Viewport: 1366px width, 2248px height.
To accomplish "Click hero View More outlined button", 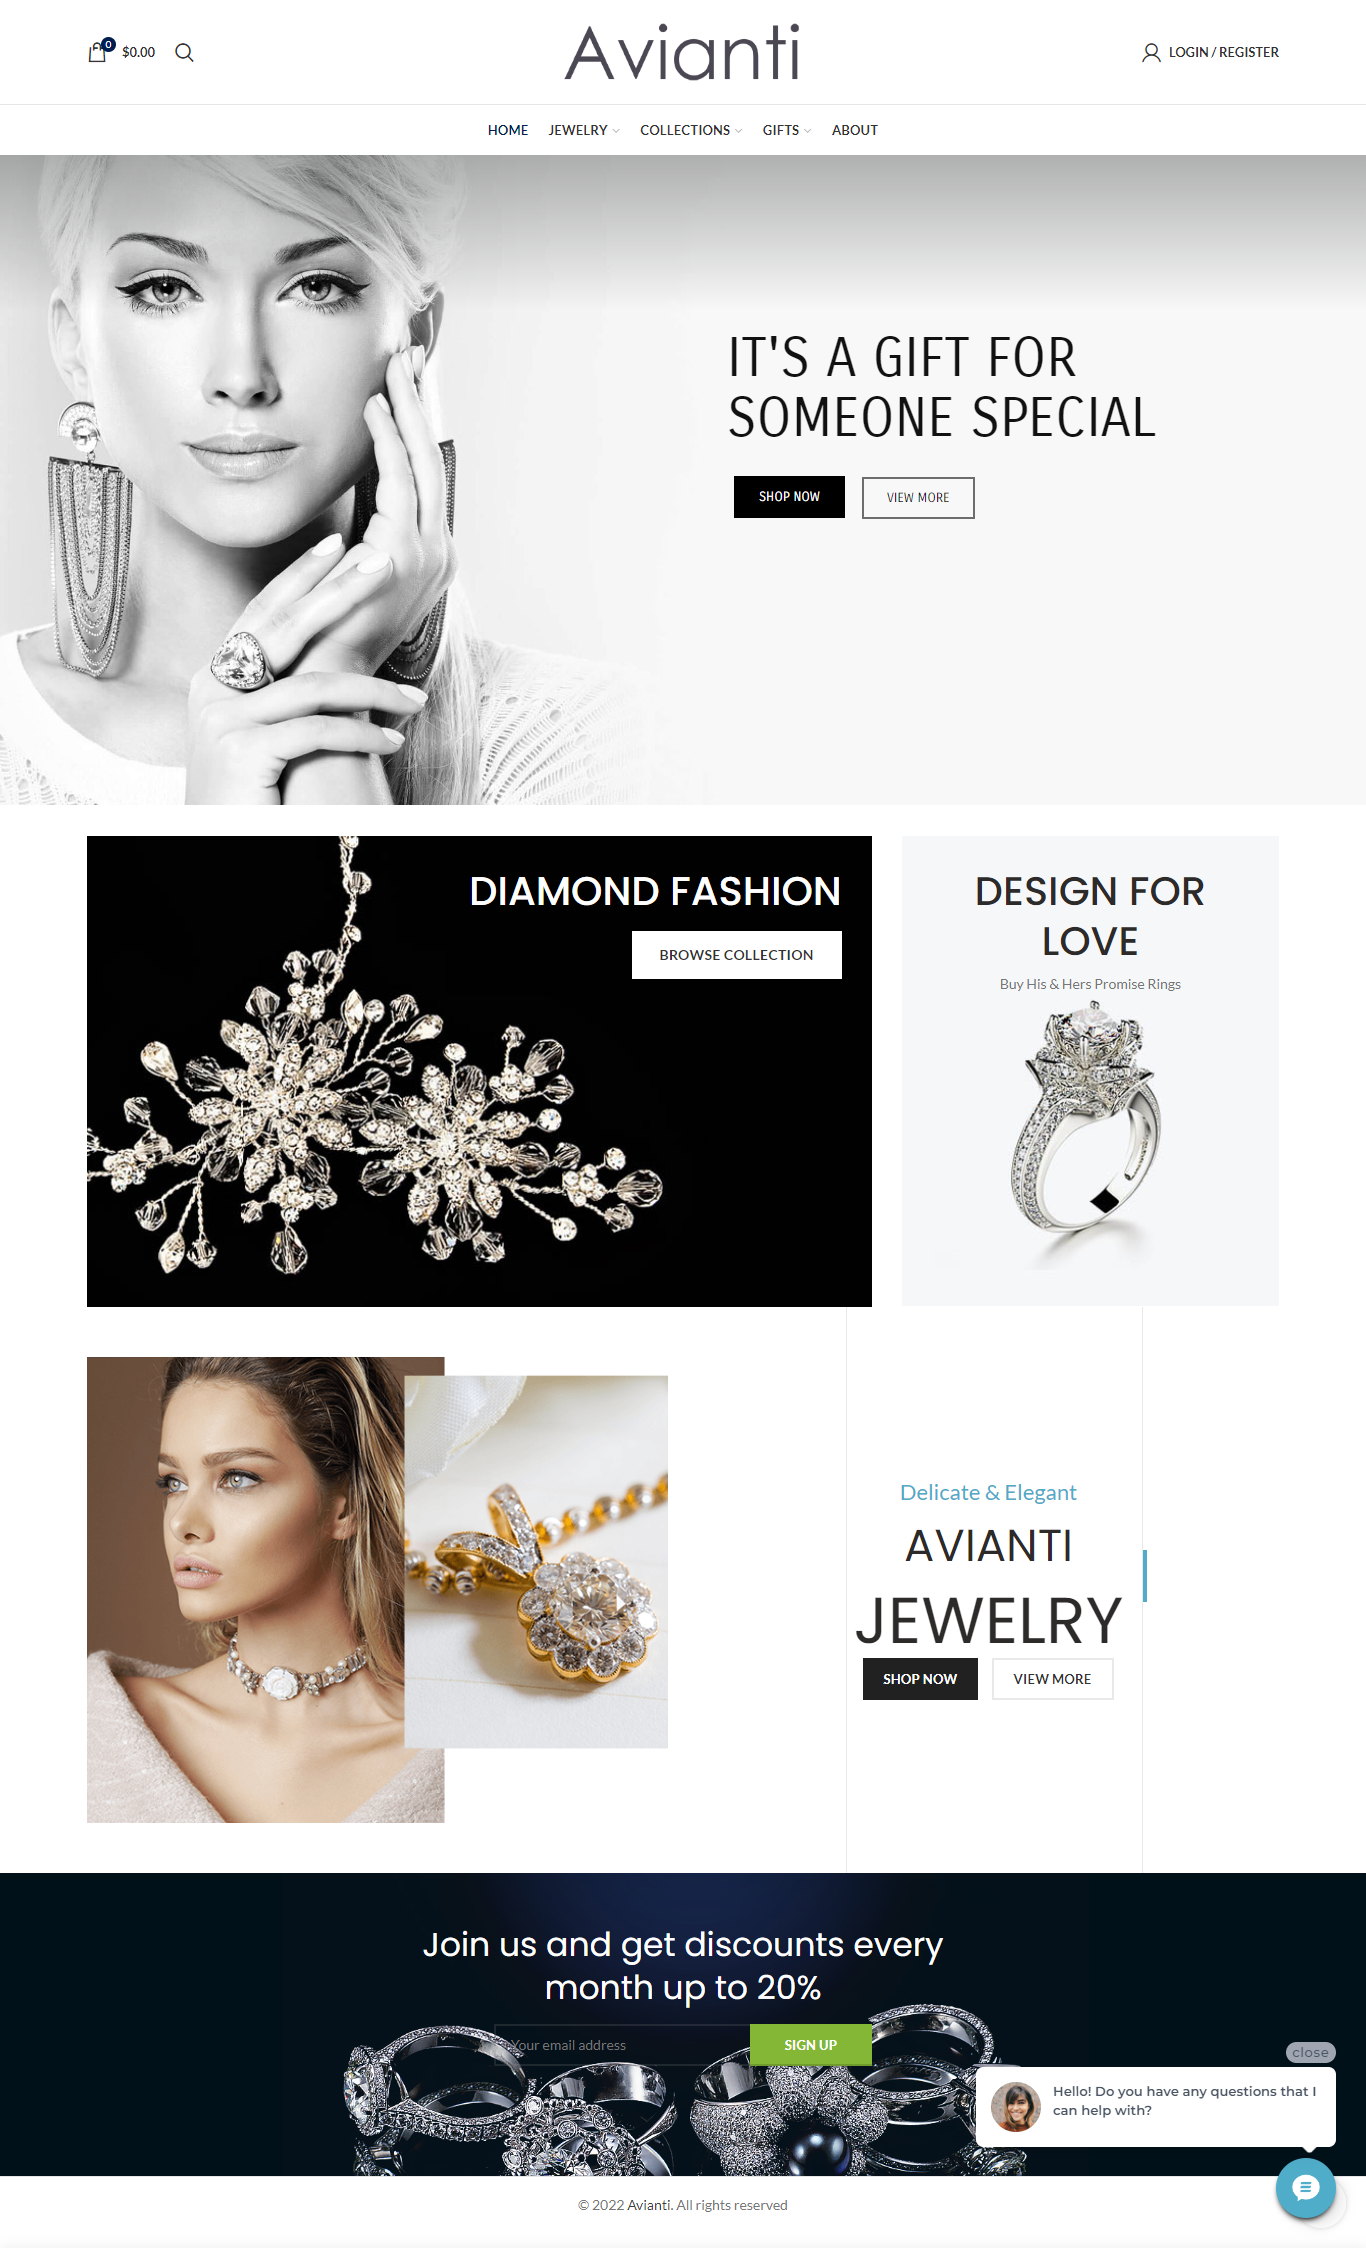I will (918, 498).
